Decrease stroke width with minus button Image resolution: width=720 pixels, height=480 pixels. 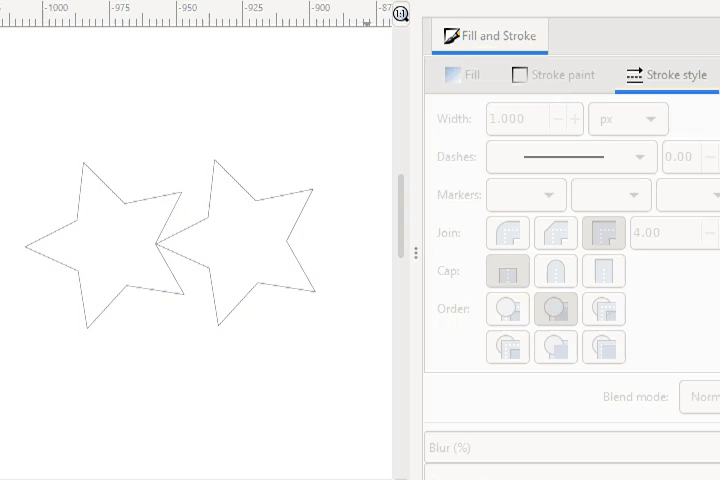pyautogui.click(x=558, y=119)
